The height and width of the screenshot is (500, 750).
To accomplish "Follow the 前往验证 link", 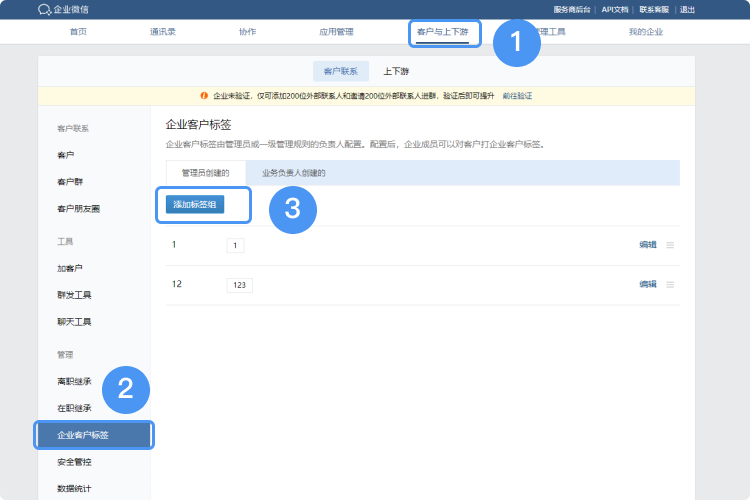I will (x=517, y=96).
